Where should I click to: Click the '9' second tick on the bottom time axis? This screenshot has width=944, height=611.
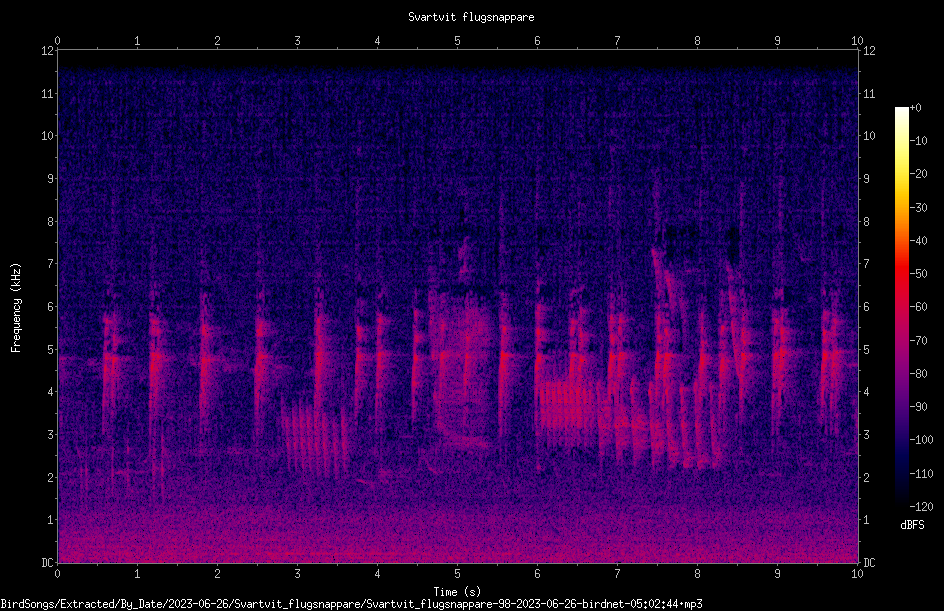[x=777, y=574]
